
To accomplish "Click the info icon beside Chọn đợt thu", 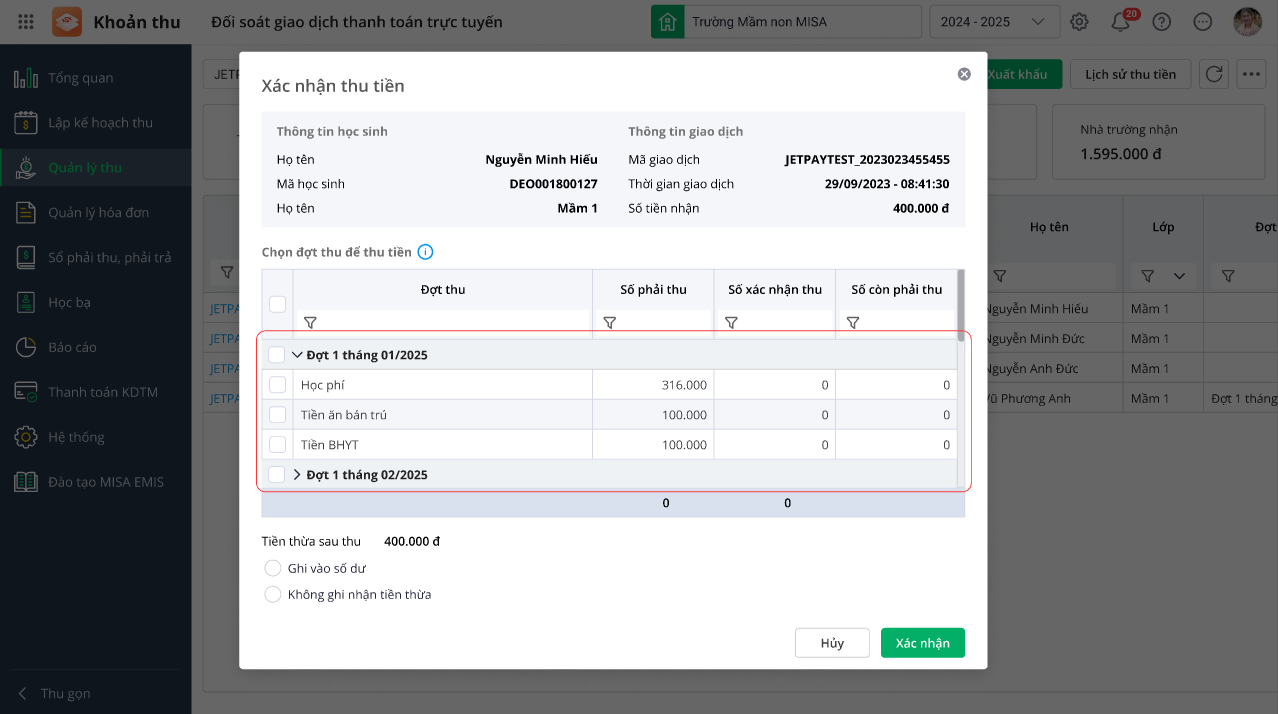I will coord(425,252).
